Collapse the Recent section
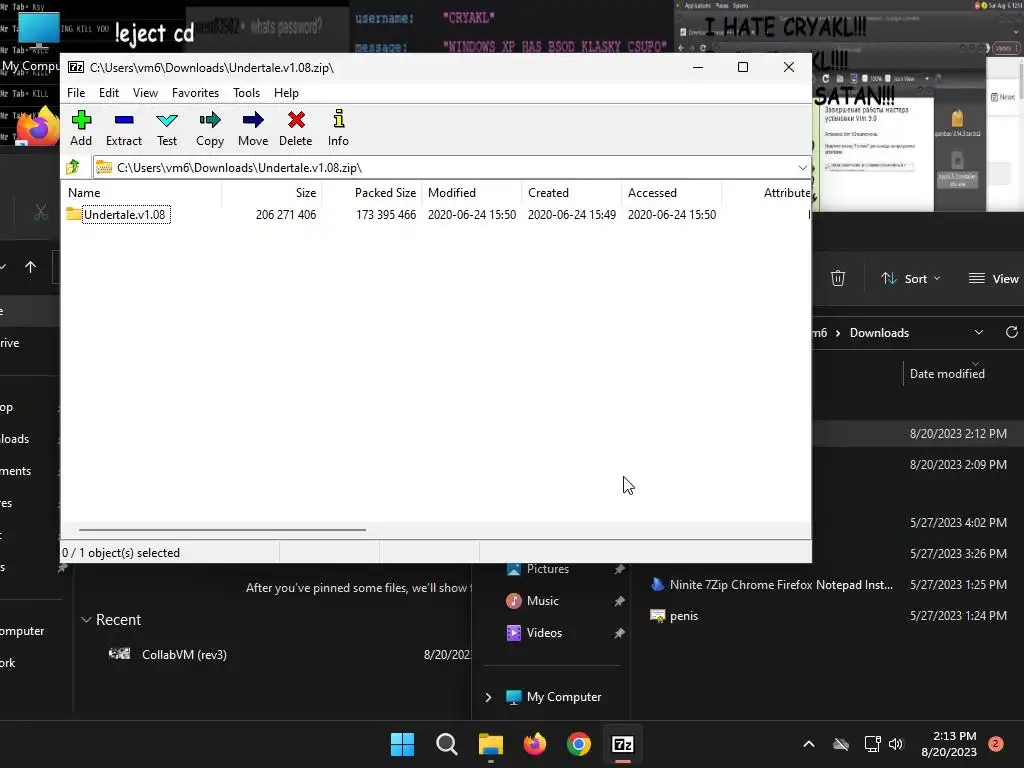The height and width of the screenshot is (768, 1024). pos(86,620)
